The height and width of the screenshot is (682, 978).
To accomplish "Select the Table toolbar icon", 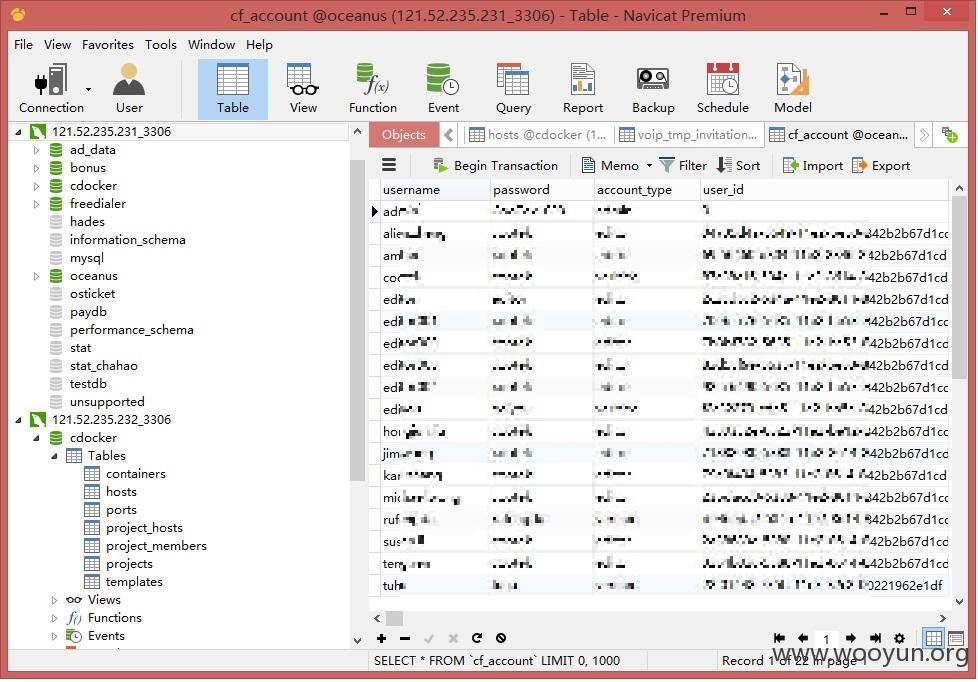I will [x=233, y=89].
